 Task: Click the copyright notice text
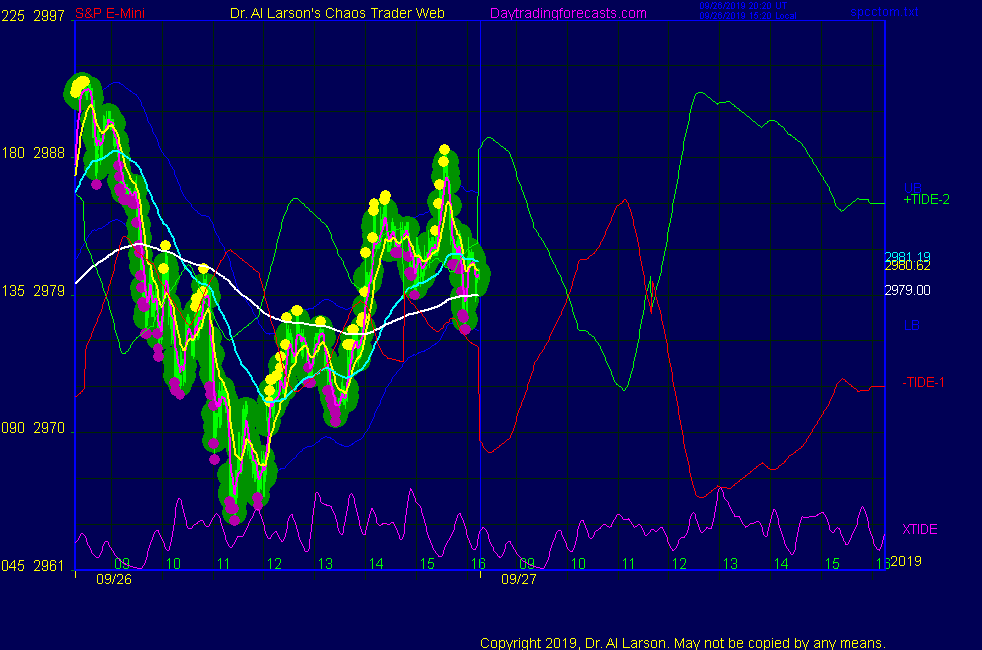coord(683,643)
